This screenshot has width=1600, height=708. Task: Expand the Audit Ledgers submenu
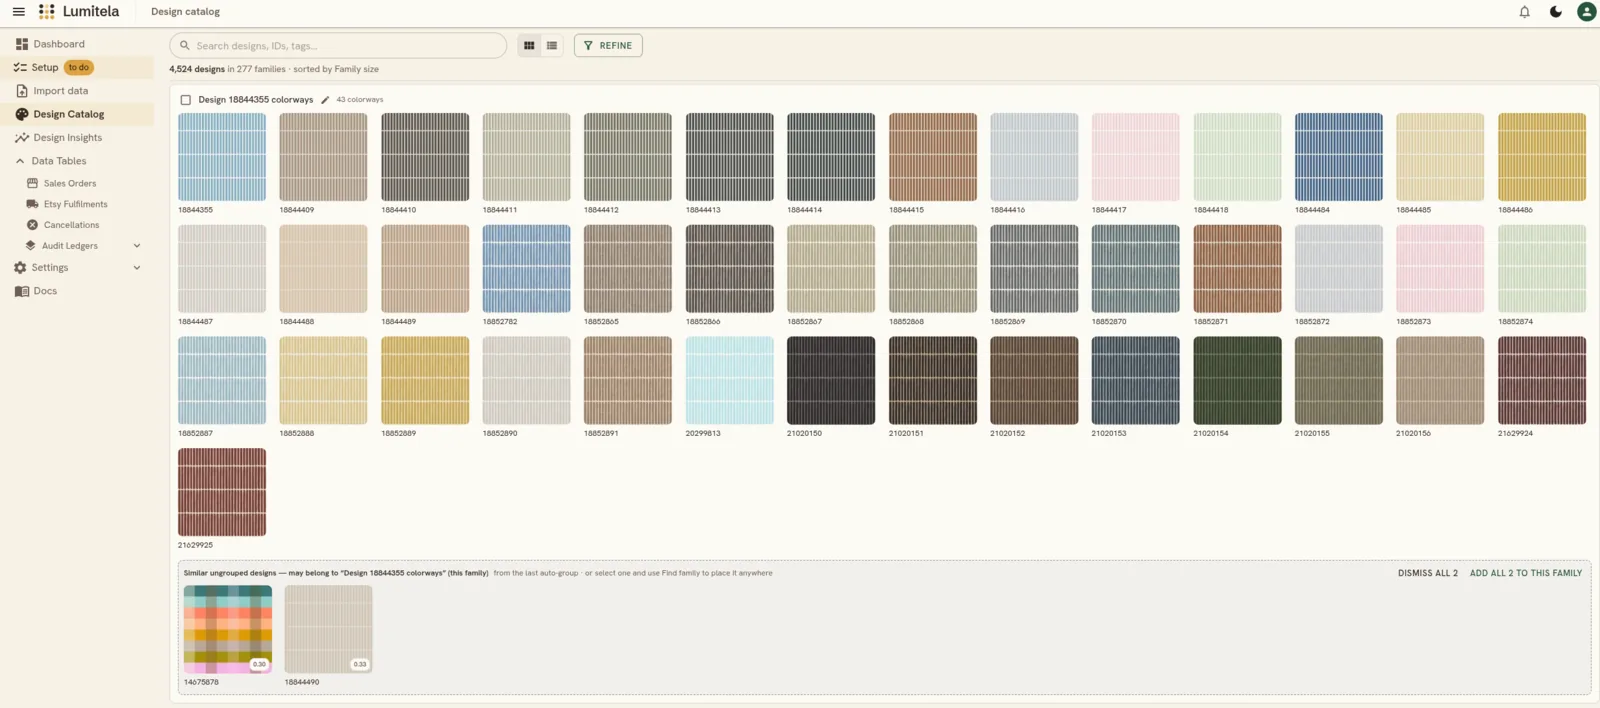[x=137, y=246]
